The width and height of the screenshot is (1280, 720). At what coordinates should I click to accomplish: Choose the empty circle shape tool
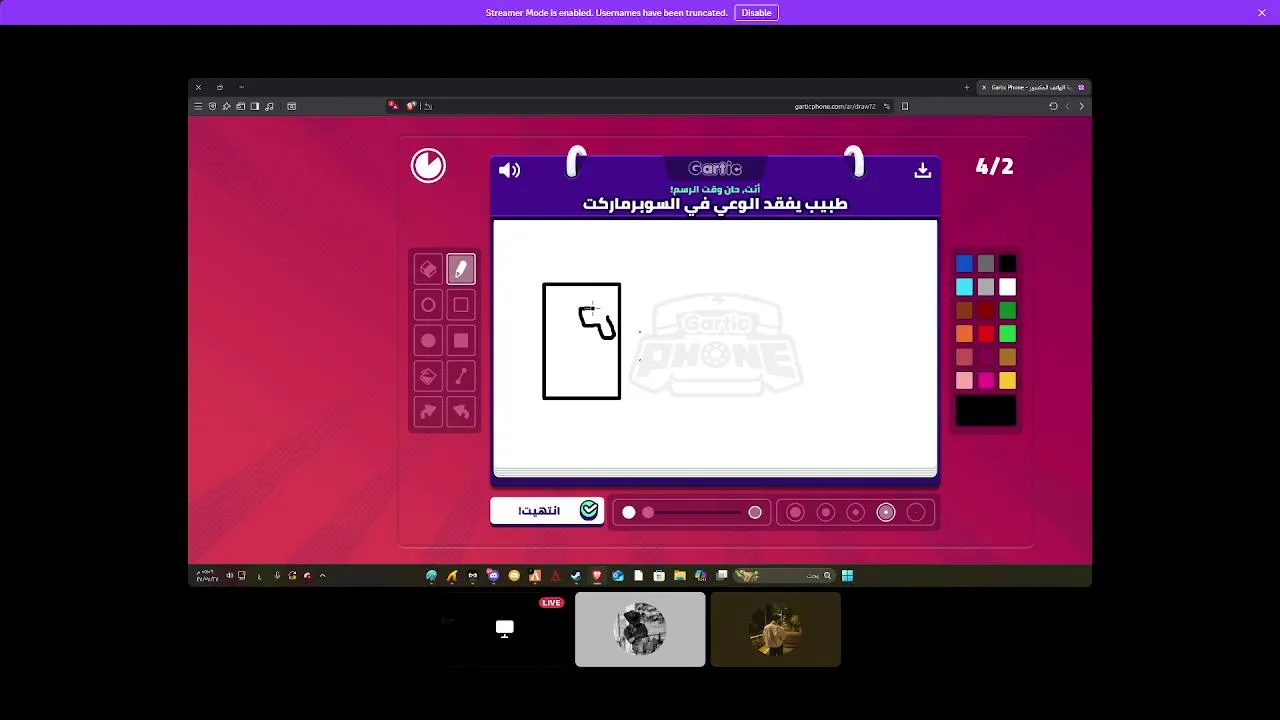coord(428,305)
